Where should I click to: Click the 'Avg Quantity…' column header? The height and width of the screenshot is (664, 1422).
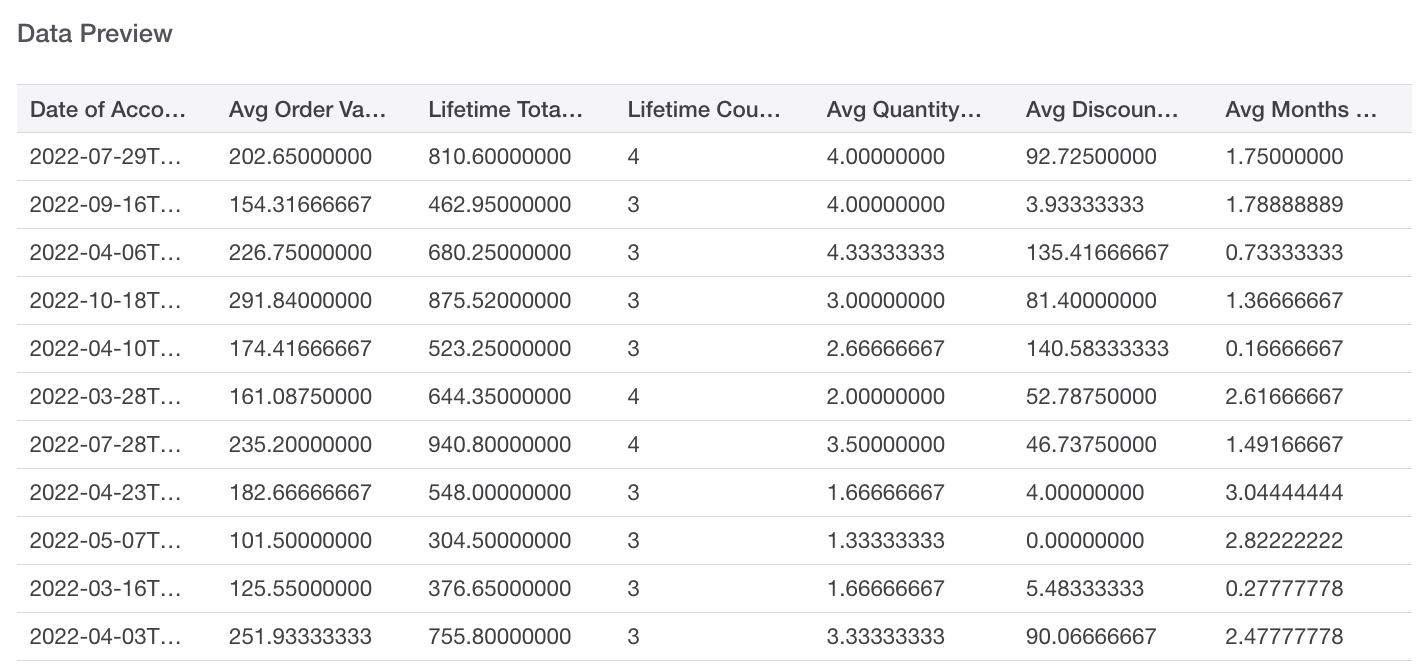click(x=904, y=109)
